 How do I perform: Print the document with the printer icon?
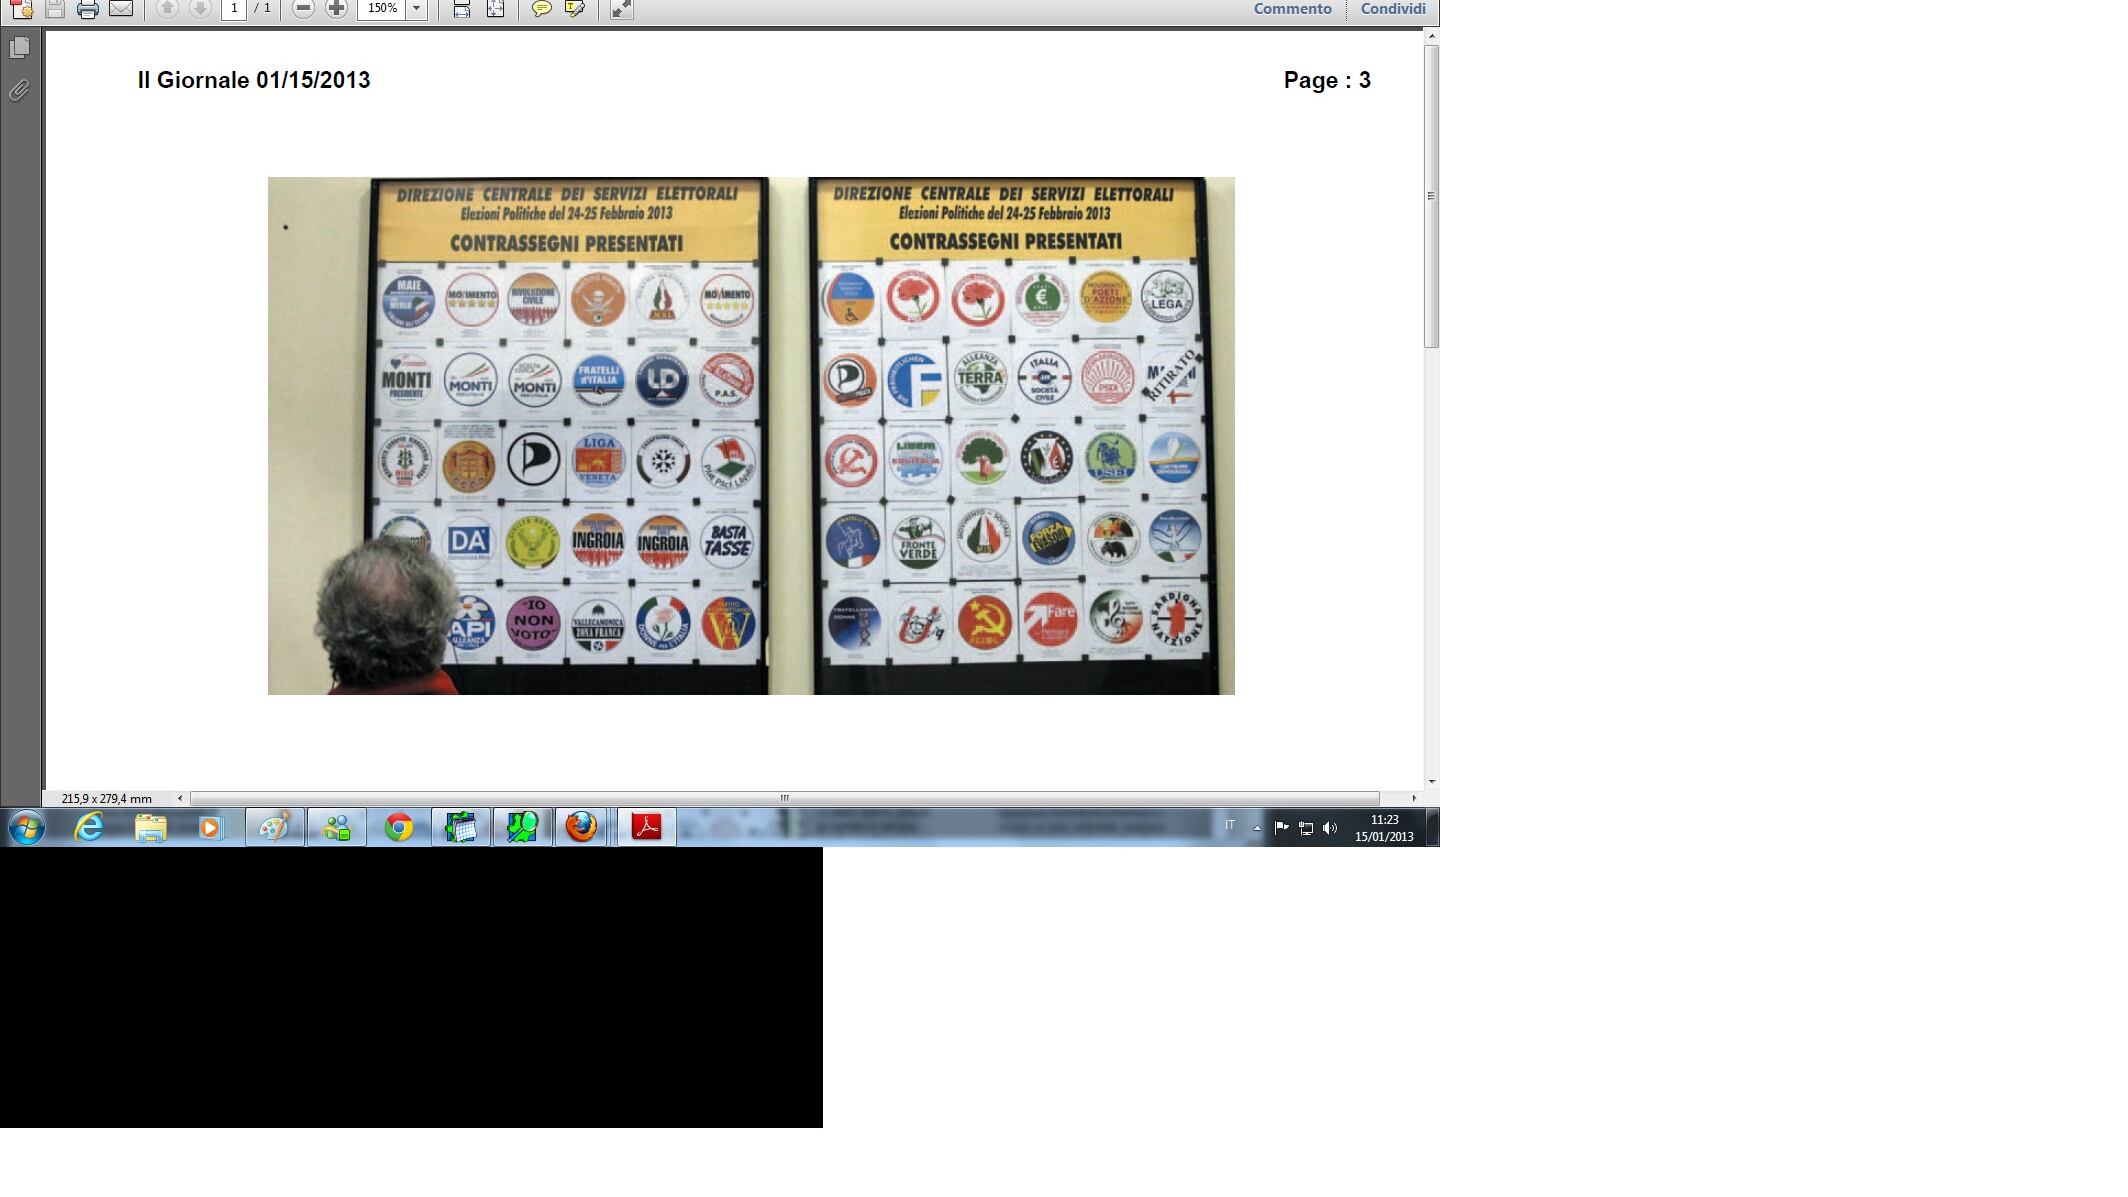tap(88, 9)
